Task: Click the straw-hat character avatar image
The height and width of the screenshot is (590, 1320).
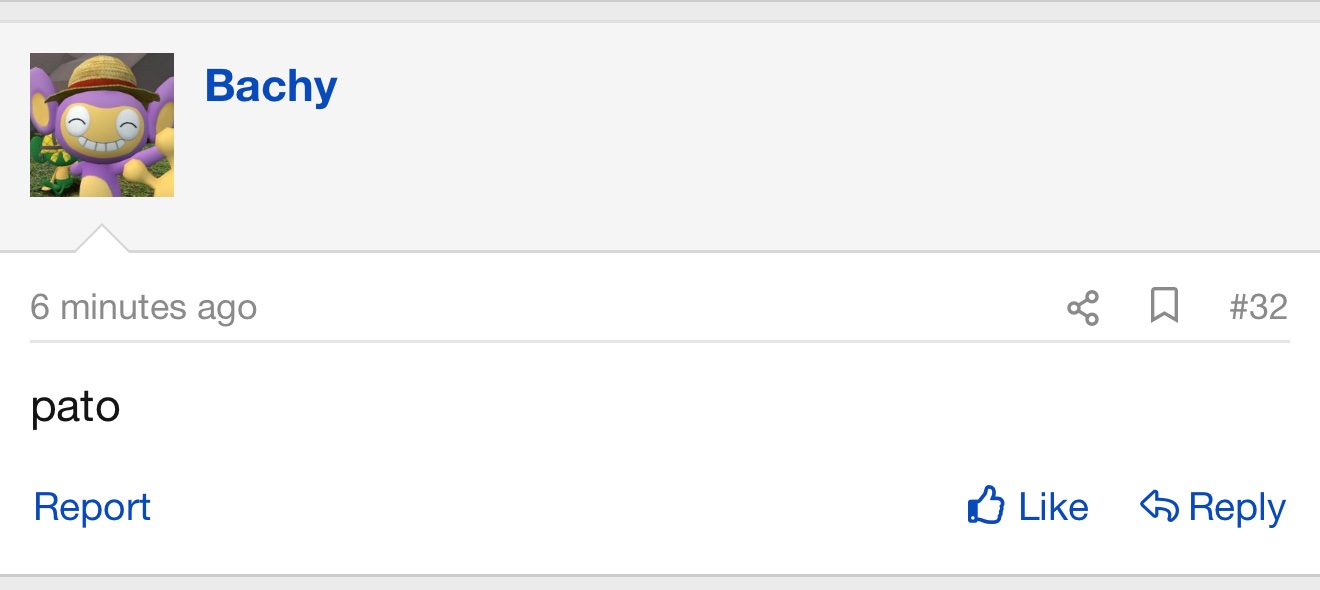Action: (102, 125)
